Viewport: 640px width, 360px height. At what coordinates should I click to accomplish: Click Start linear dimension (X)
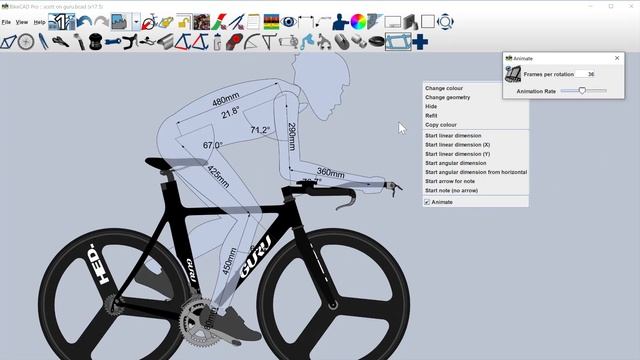(x=458, y=145)
